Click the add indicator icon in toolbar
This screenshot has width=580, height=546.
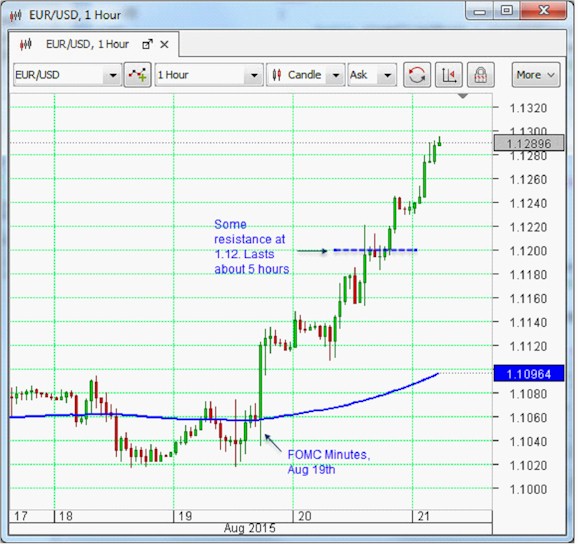coord(138,75)
